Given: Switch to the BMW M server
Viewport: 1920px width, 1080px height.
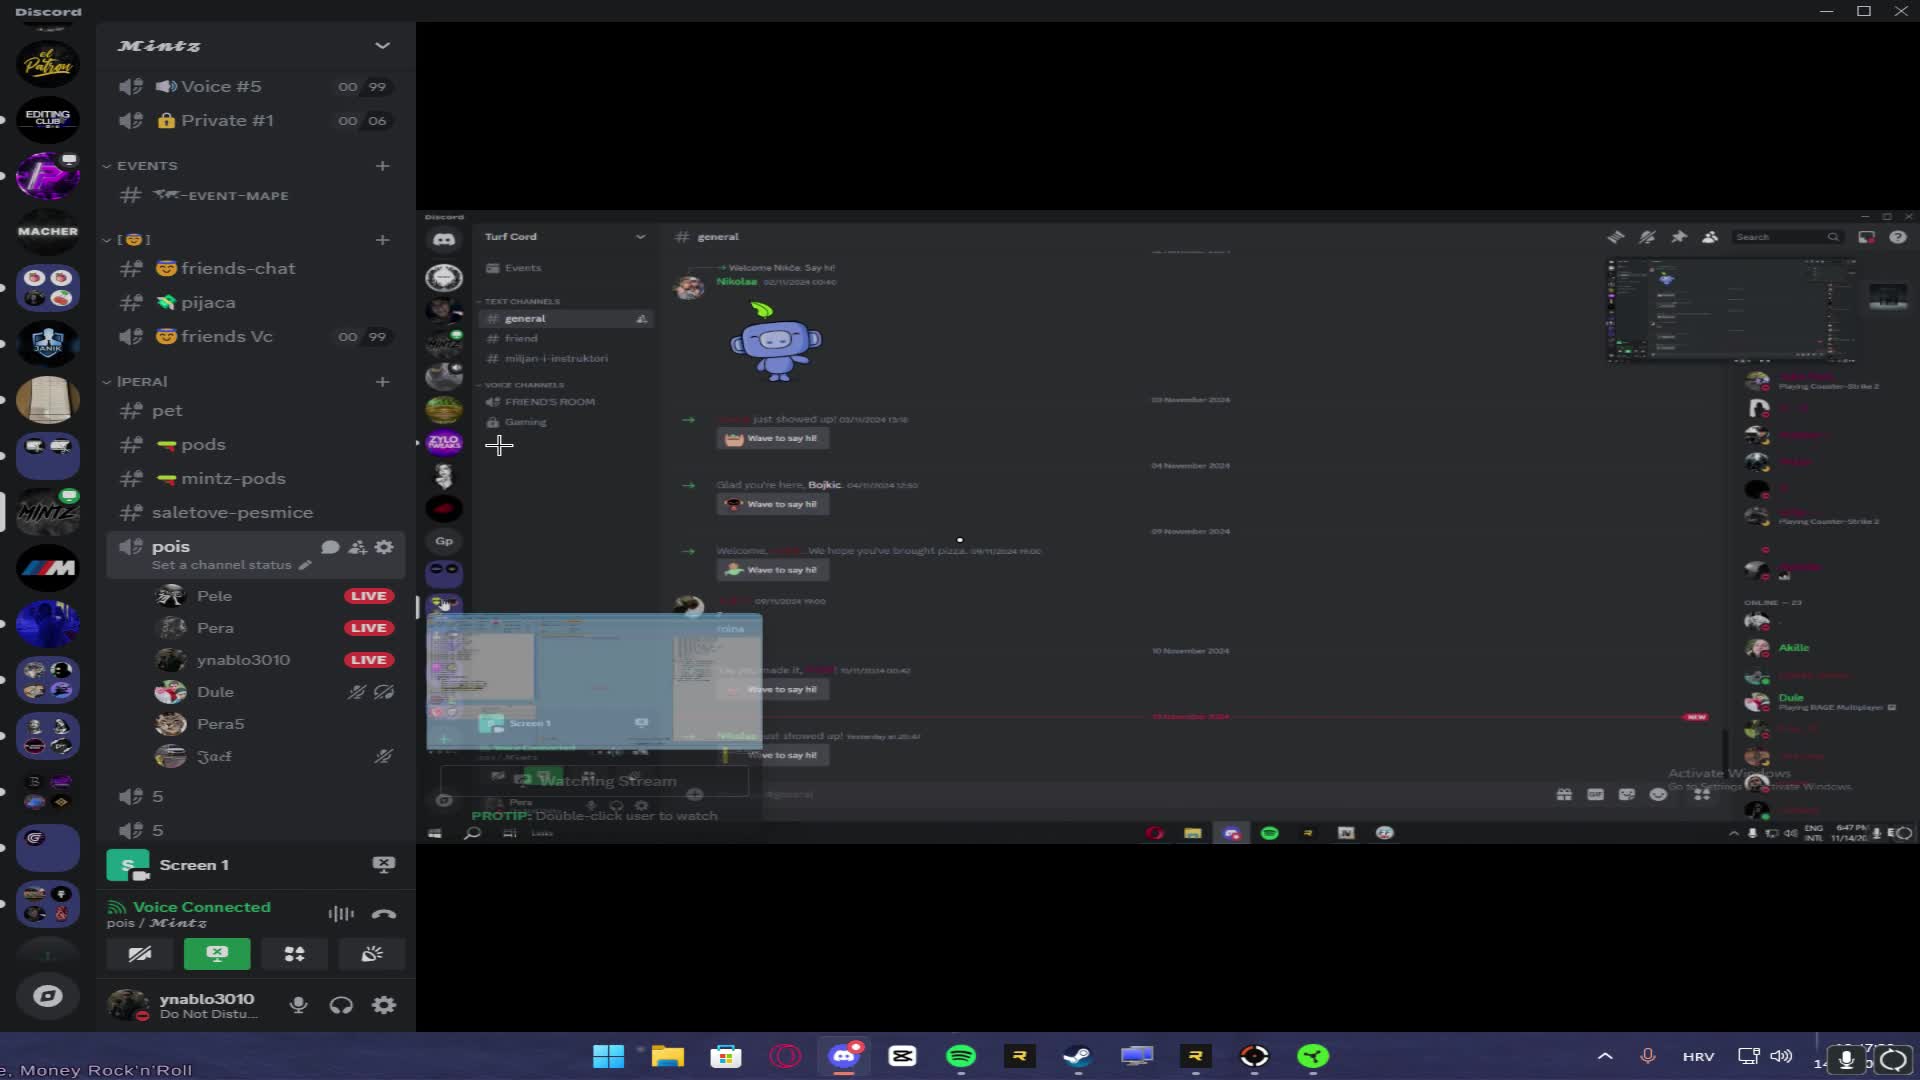Looking at the screenshot, I should [x=47, y=568].
